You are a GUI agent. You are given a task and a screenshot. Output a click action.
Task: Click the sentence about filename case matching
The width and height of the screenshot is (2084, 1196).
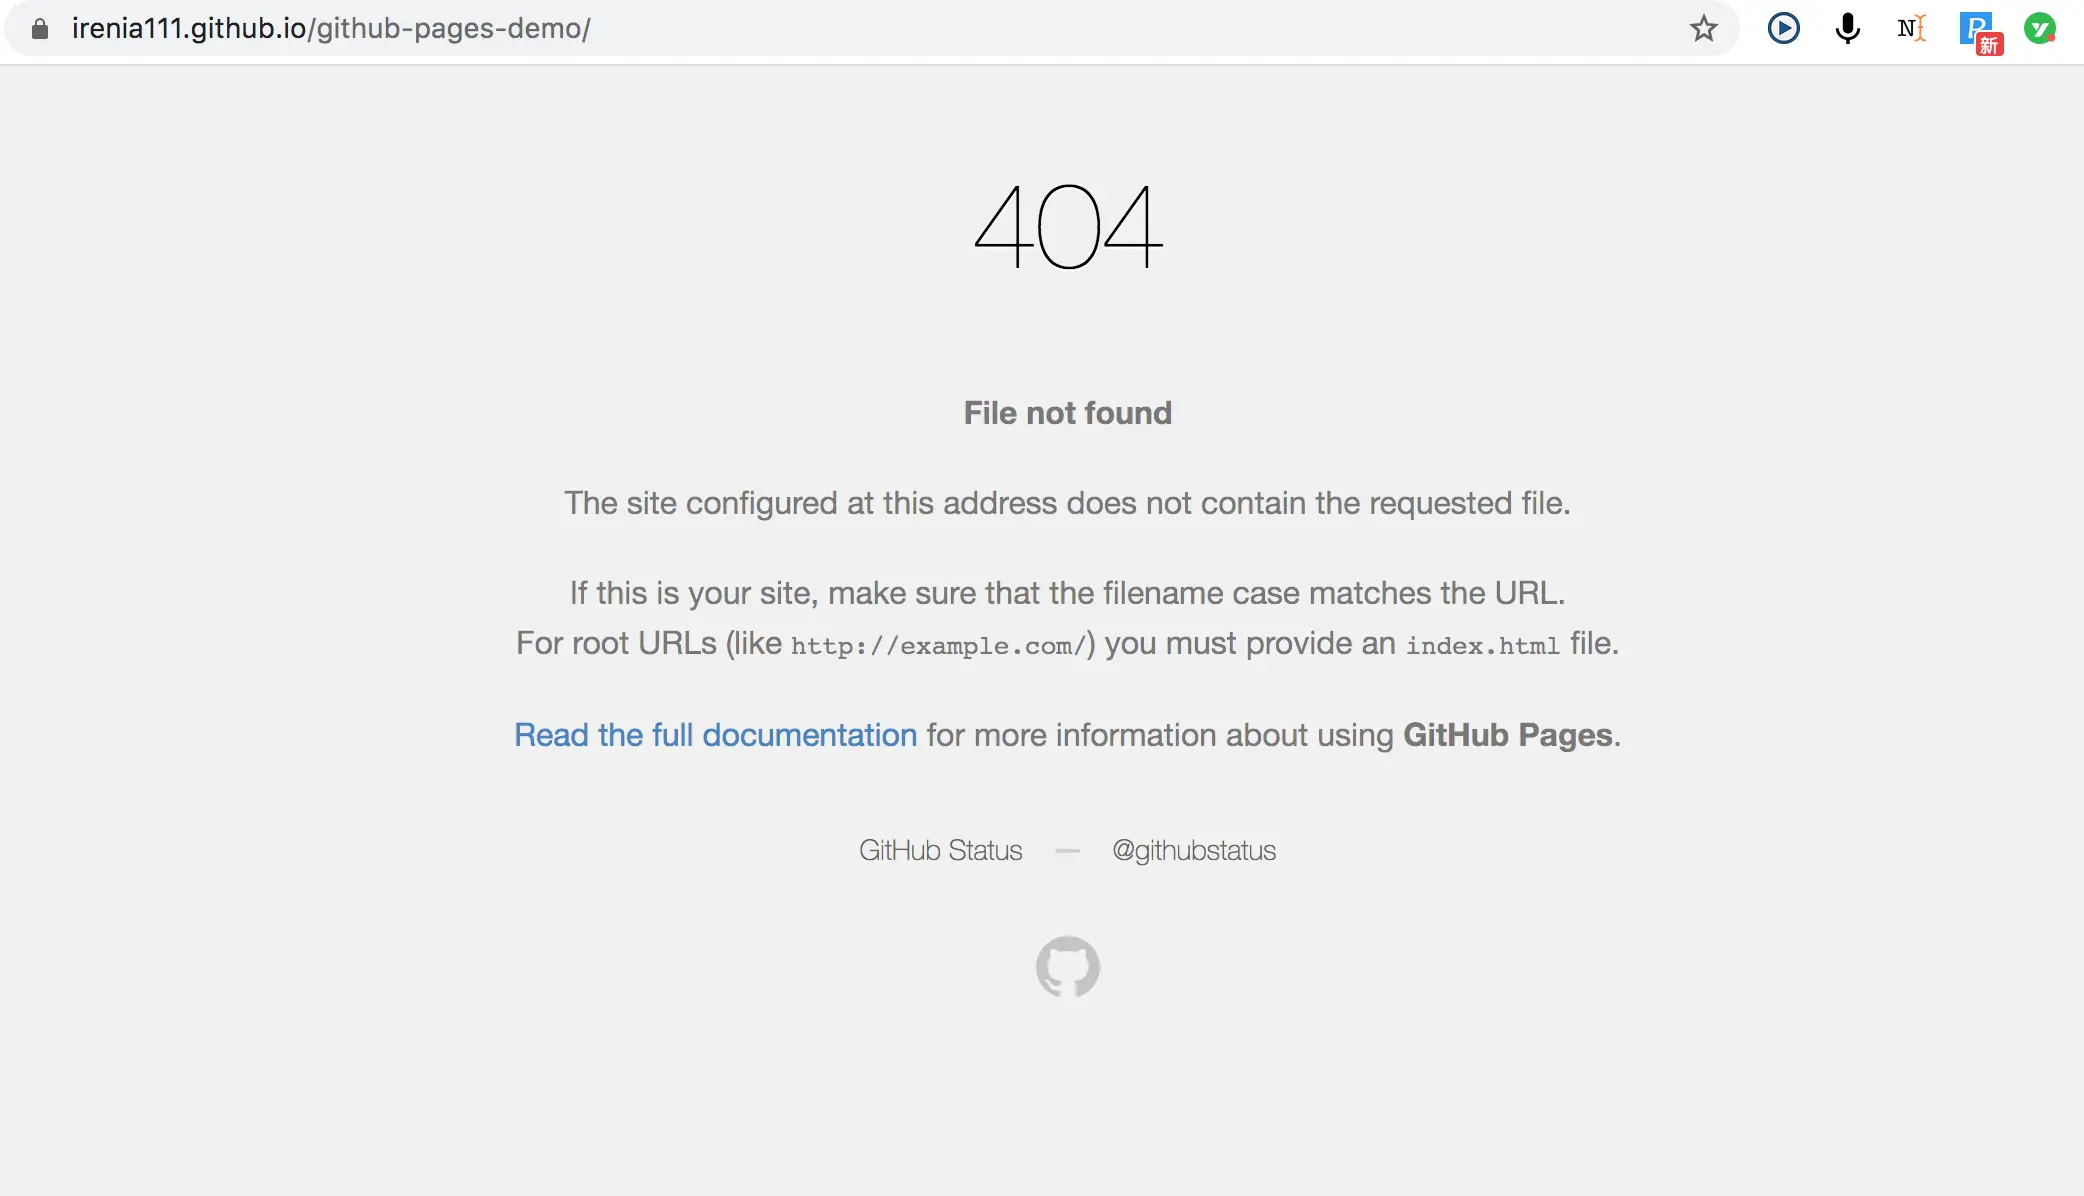coord(1067,593)
